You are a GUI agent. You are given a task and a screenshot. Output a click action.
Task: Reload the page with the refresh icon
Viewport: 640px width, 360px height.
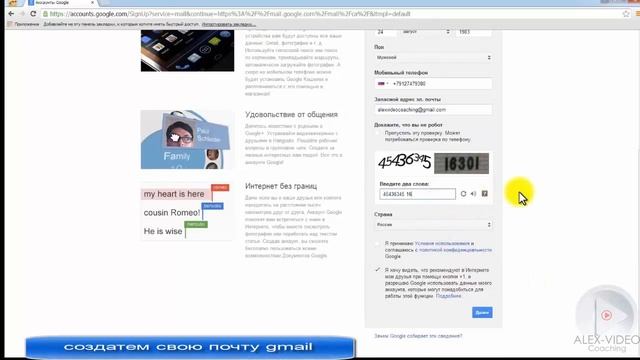33,14
